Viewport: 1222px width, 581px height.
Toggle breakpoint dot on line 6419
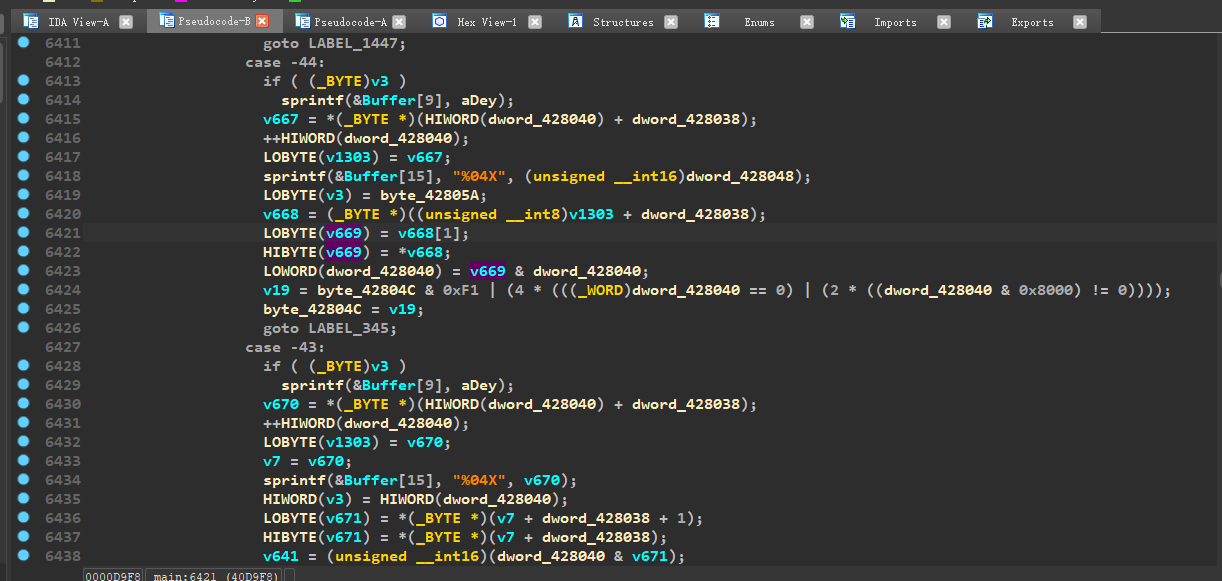(23, 195)
